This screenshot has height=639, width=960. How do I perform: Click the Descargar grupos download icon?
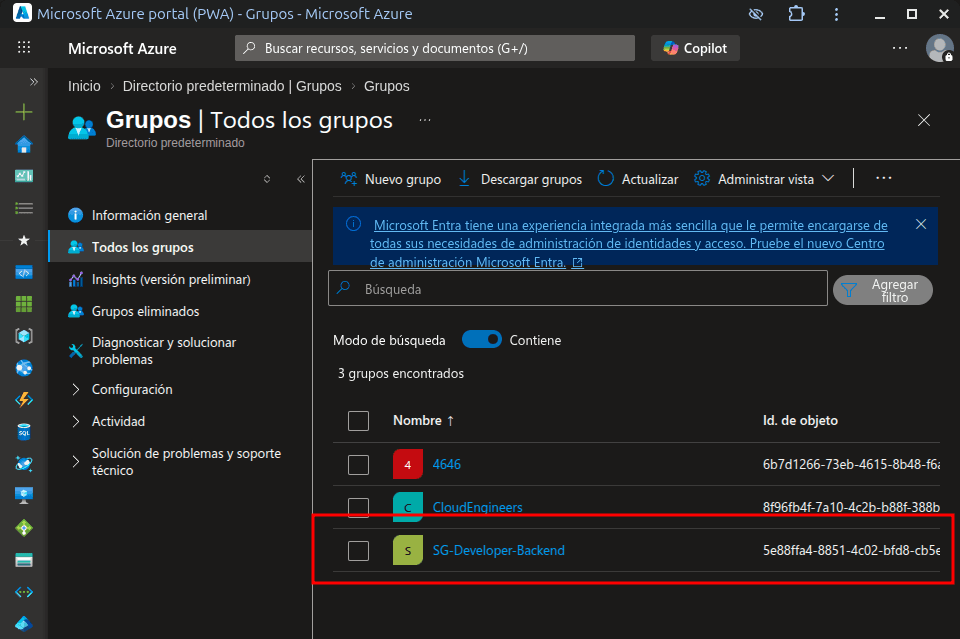click(464, 179)
